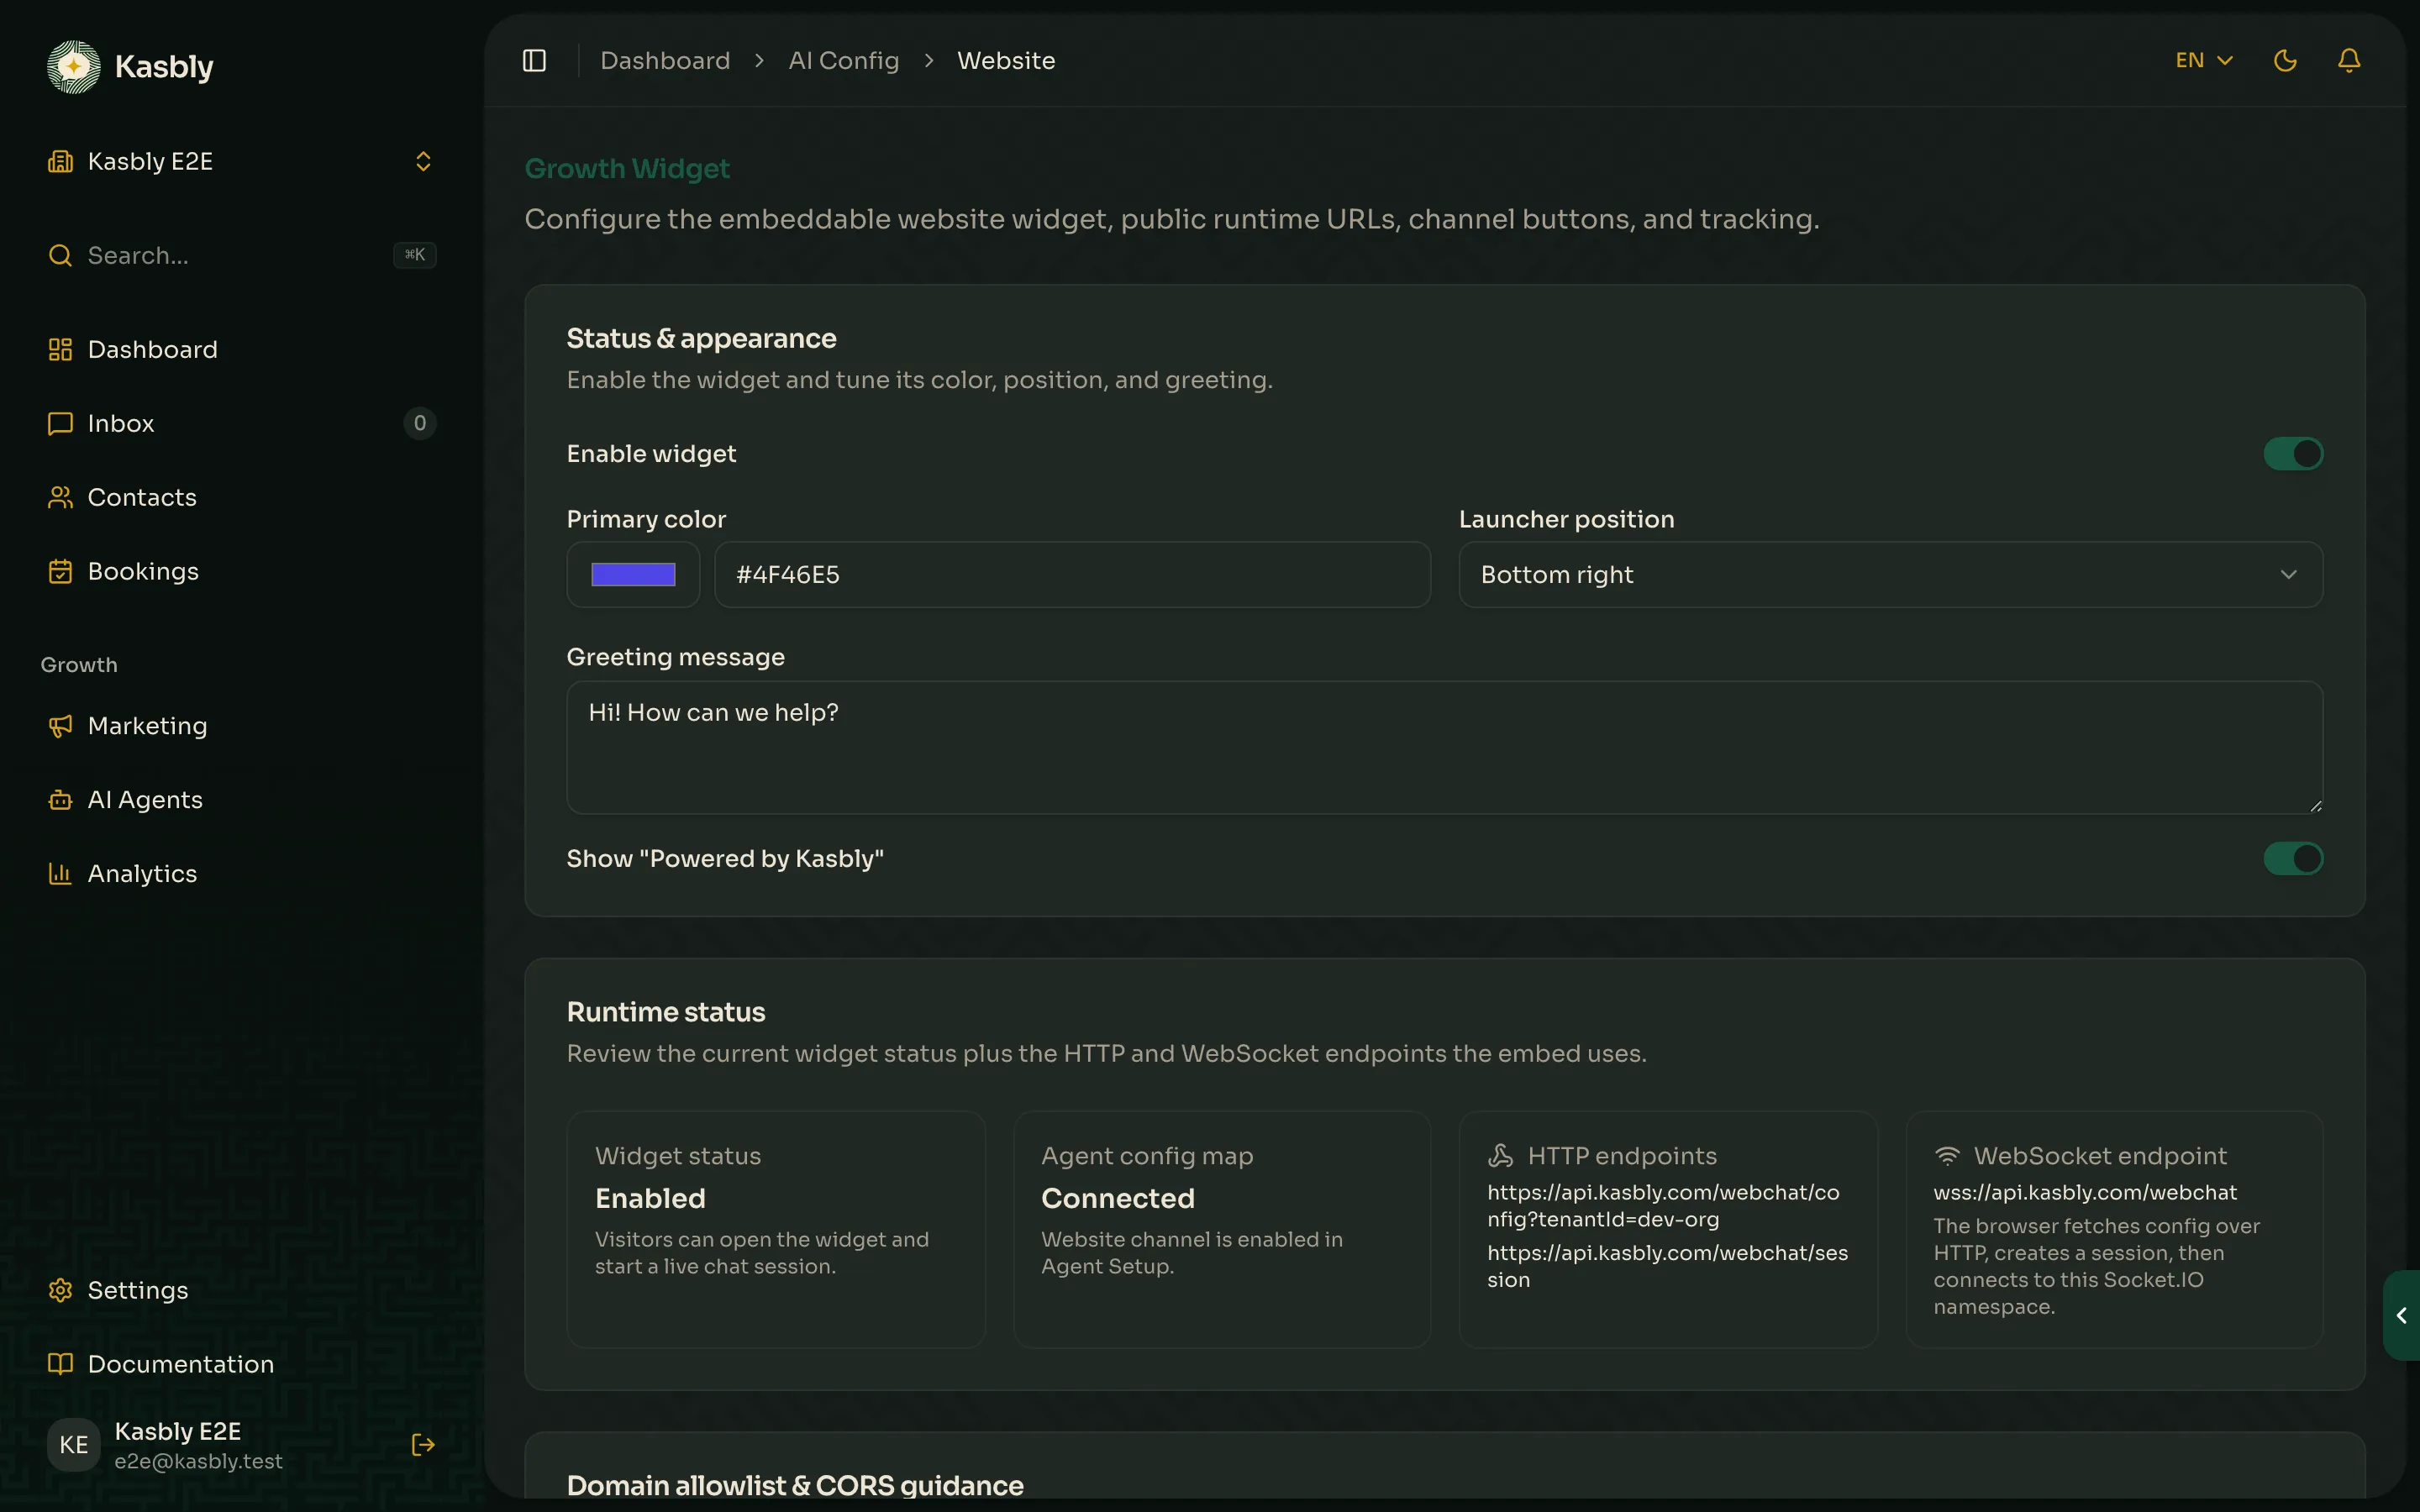Viewport: 2420px width, 1512px height.
Task: Click the search magnifier icon
Action: point(60,256)
